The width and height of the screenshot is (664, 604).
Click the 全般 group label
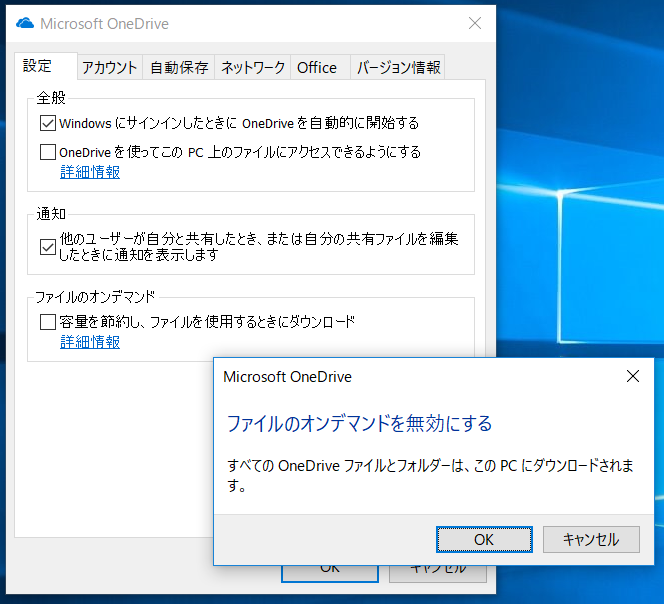click(x=51, y=98)
